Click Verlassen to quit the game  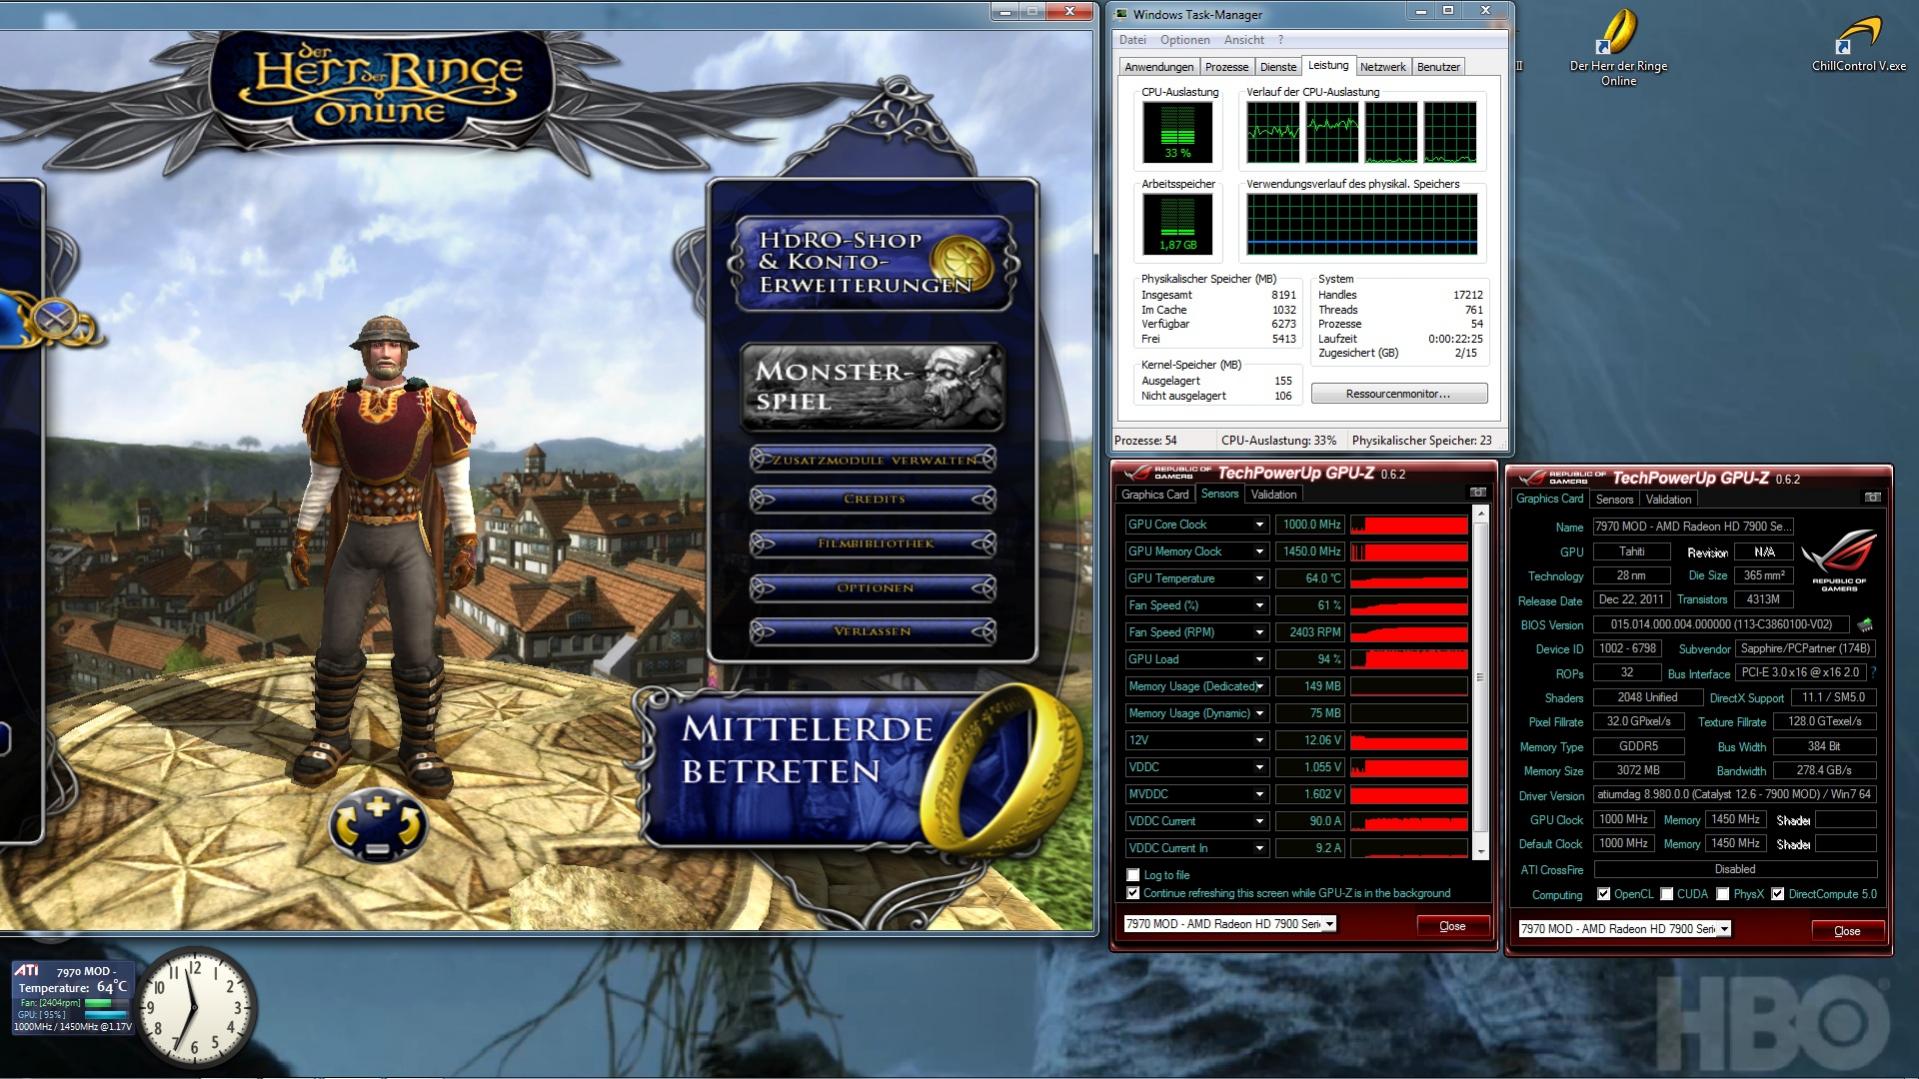point(873,631)
